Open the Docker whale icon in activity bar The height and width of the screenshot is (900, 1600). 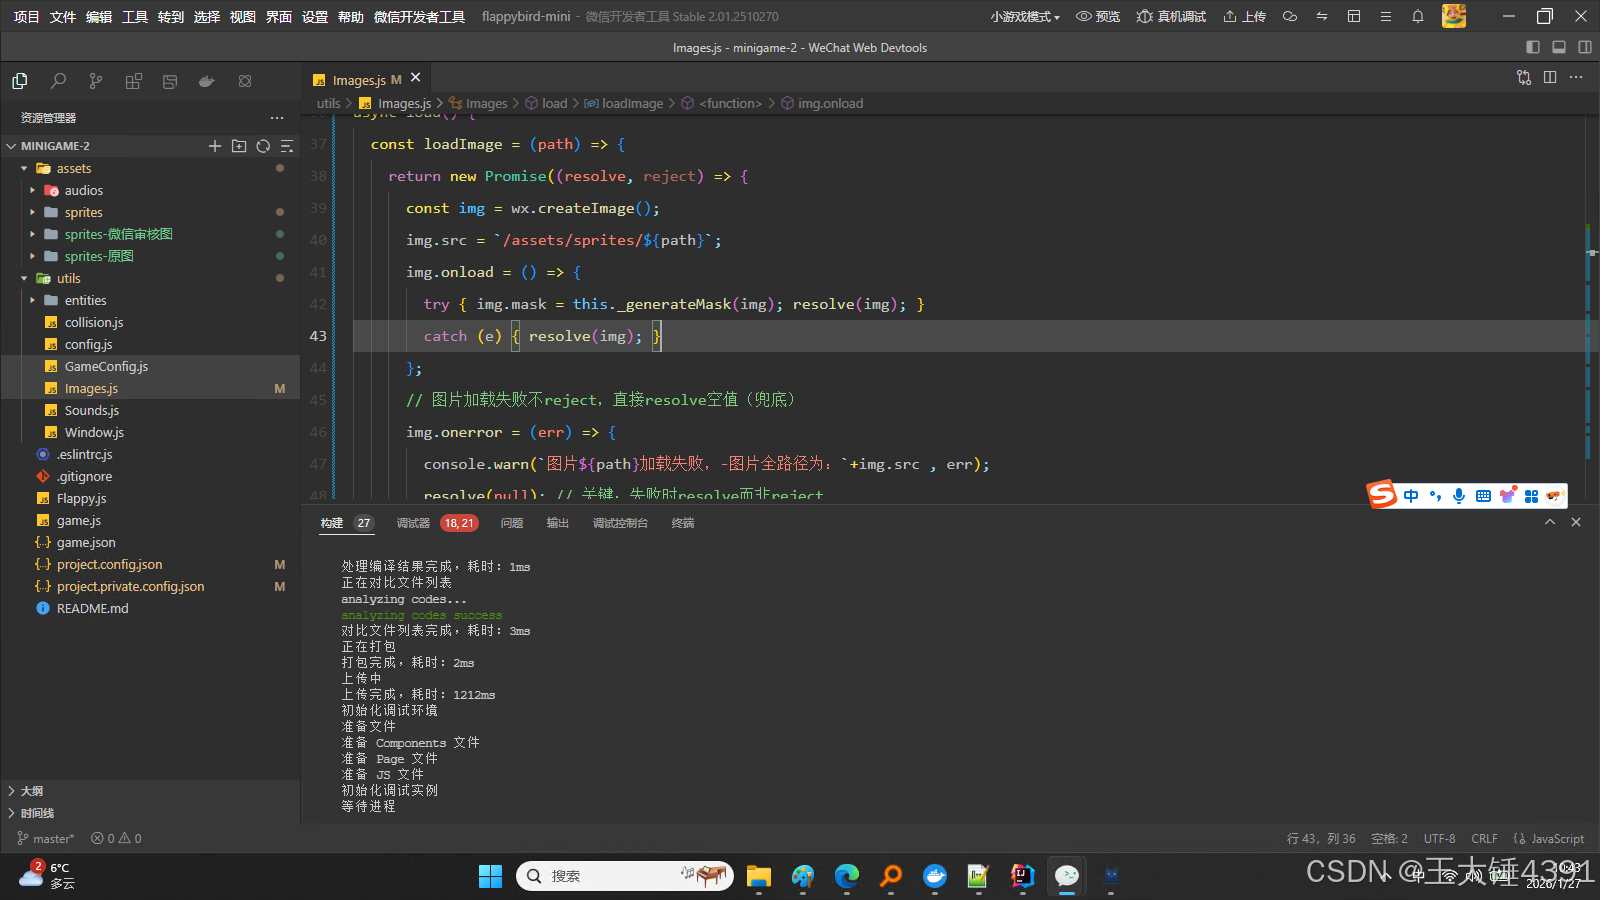(207, 81)
